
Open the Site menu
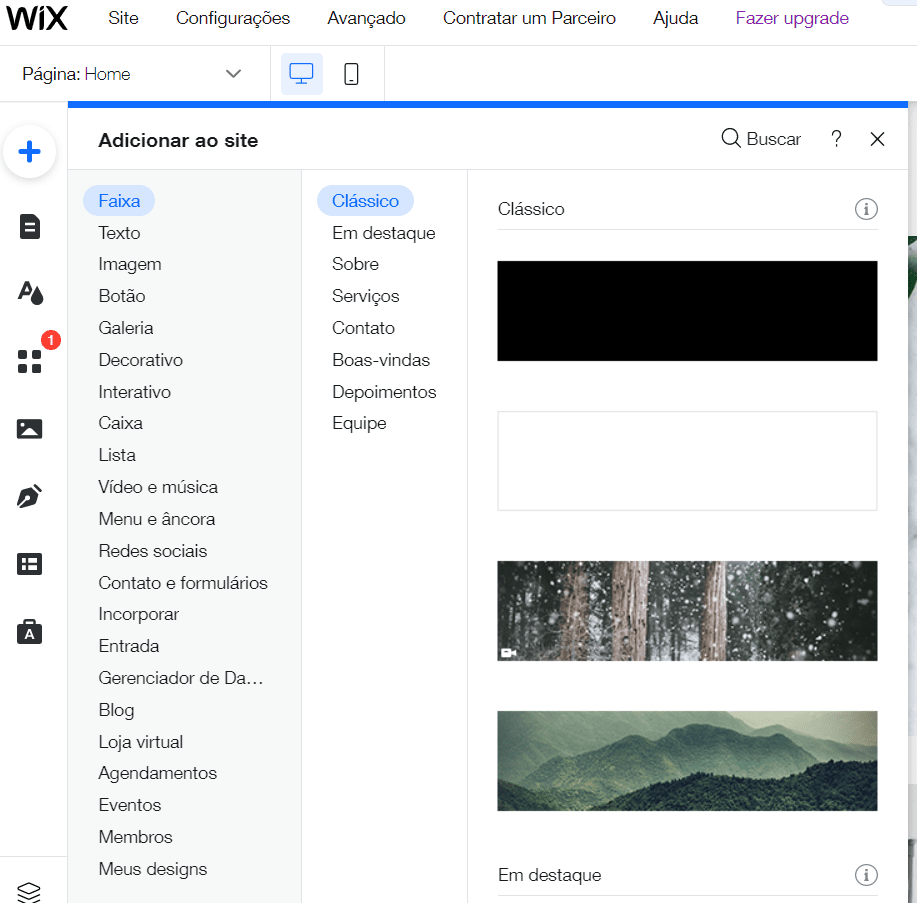click(x=123, y=18)
